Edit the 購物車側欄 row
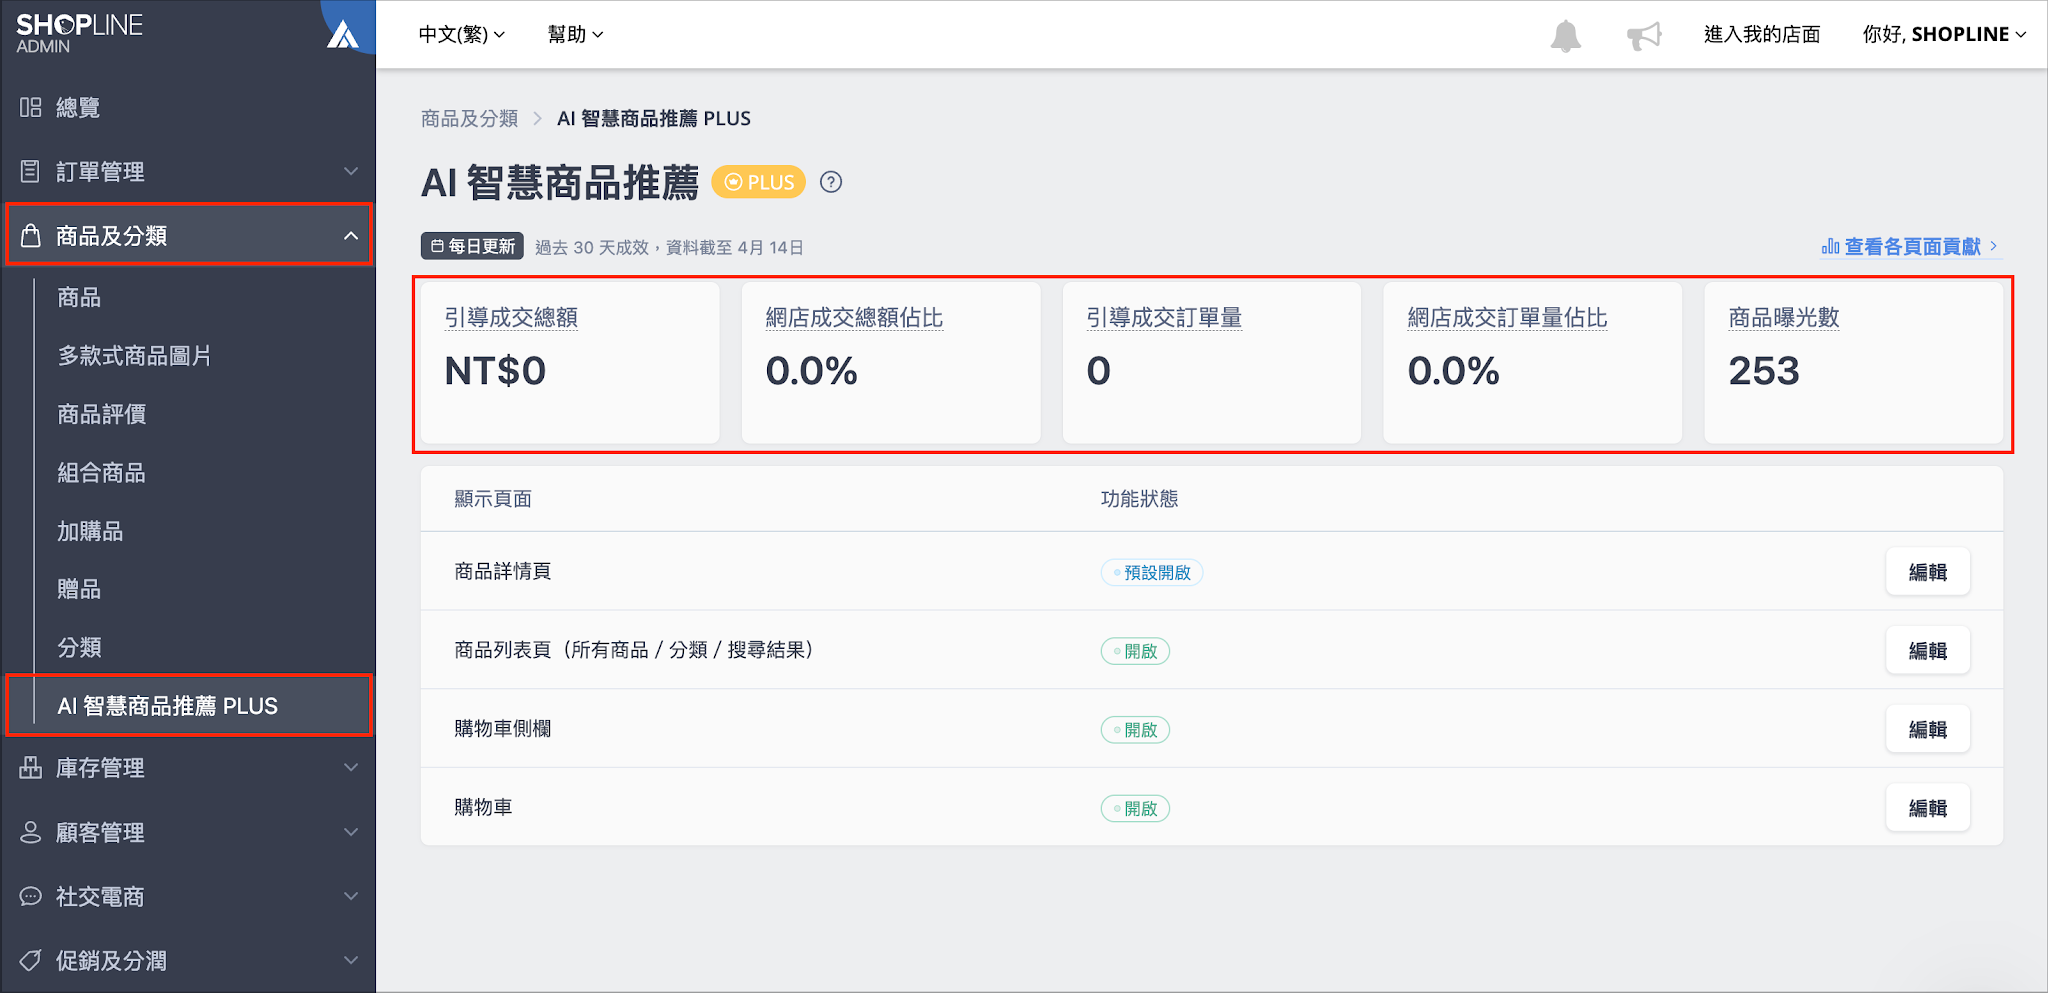 [1927, 729]
